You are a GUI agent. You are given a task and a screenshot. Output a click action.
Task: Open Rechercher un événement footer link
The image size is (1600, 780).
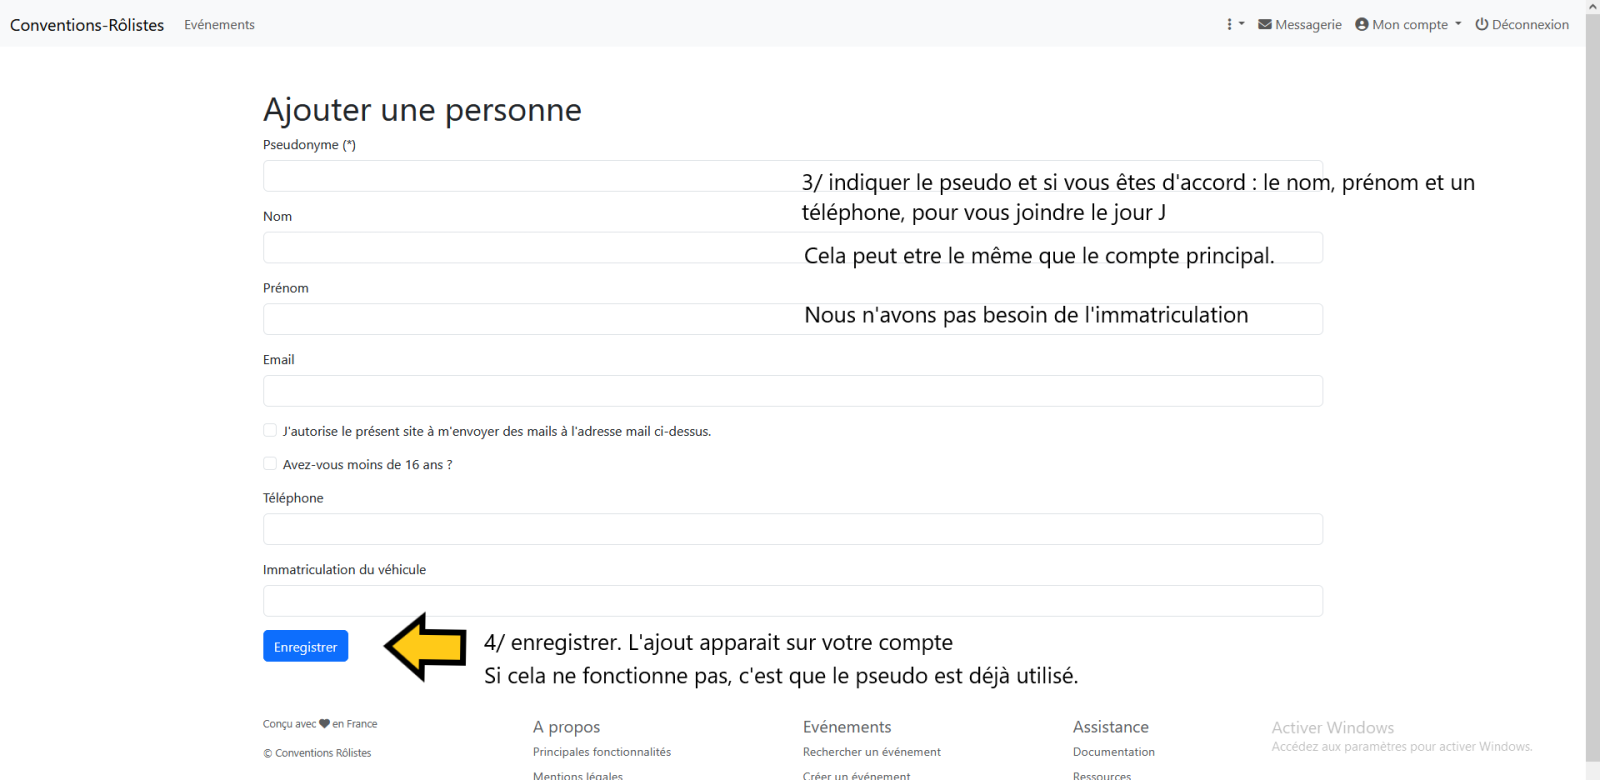click(x=871, y=752)
